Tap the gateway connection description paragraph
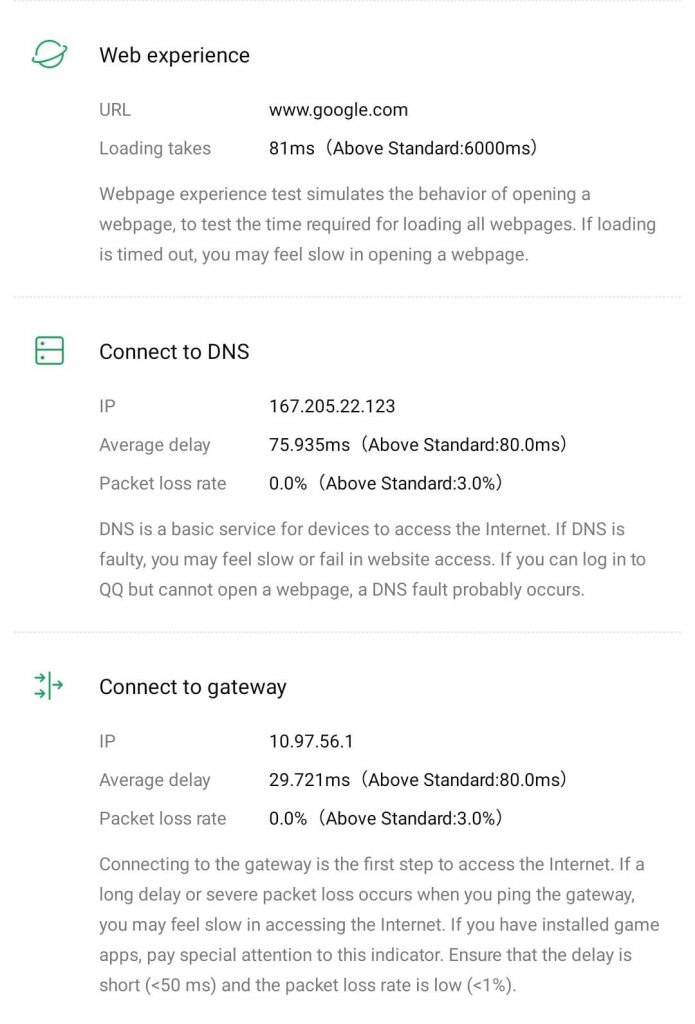 tap(378, 925)
